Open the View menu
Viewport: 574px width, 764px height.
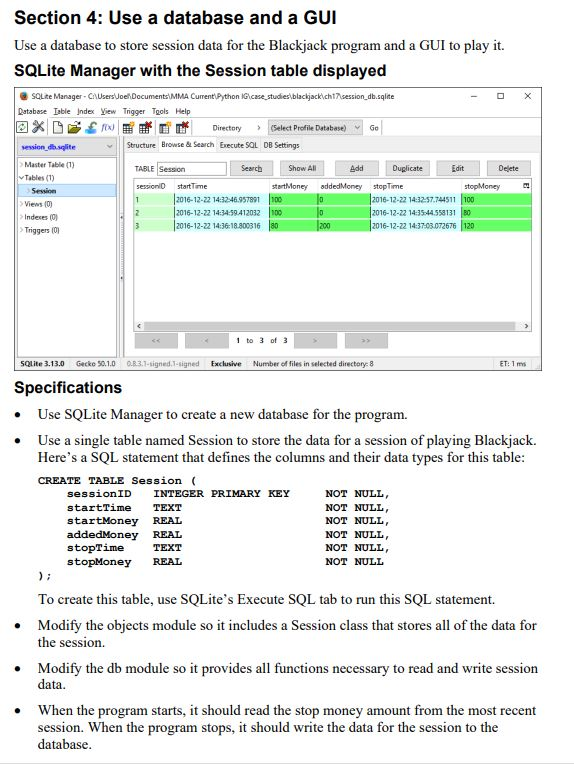(x=108, y=112)
